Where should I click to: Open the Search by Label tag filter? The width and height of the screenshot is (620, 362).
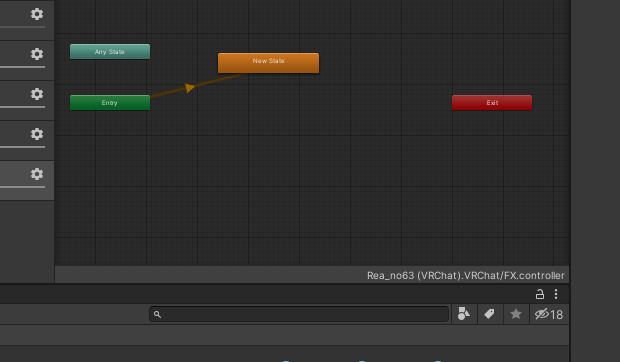(490, 314)
